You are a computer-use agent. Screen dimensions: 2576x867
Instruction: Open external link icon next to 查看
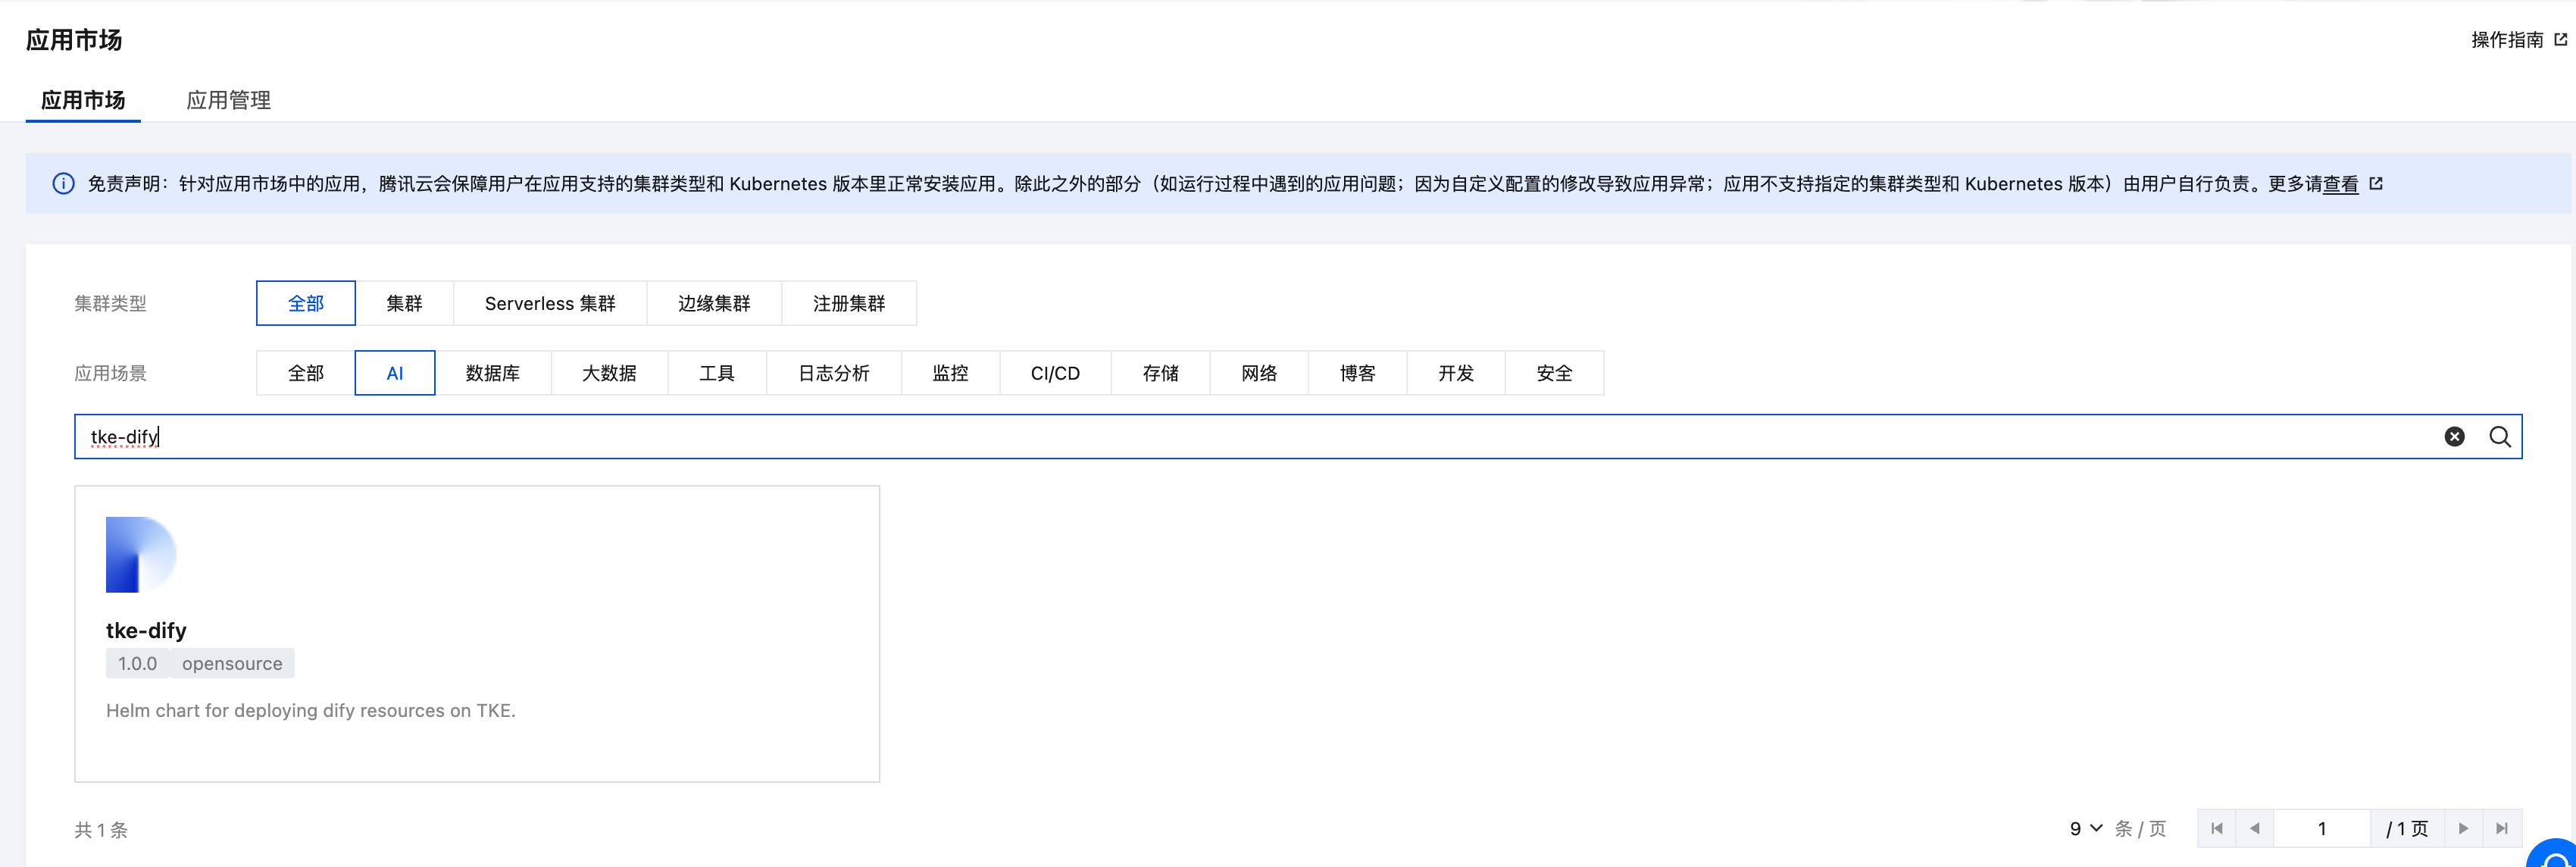point(2376,184)
